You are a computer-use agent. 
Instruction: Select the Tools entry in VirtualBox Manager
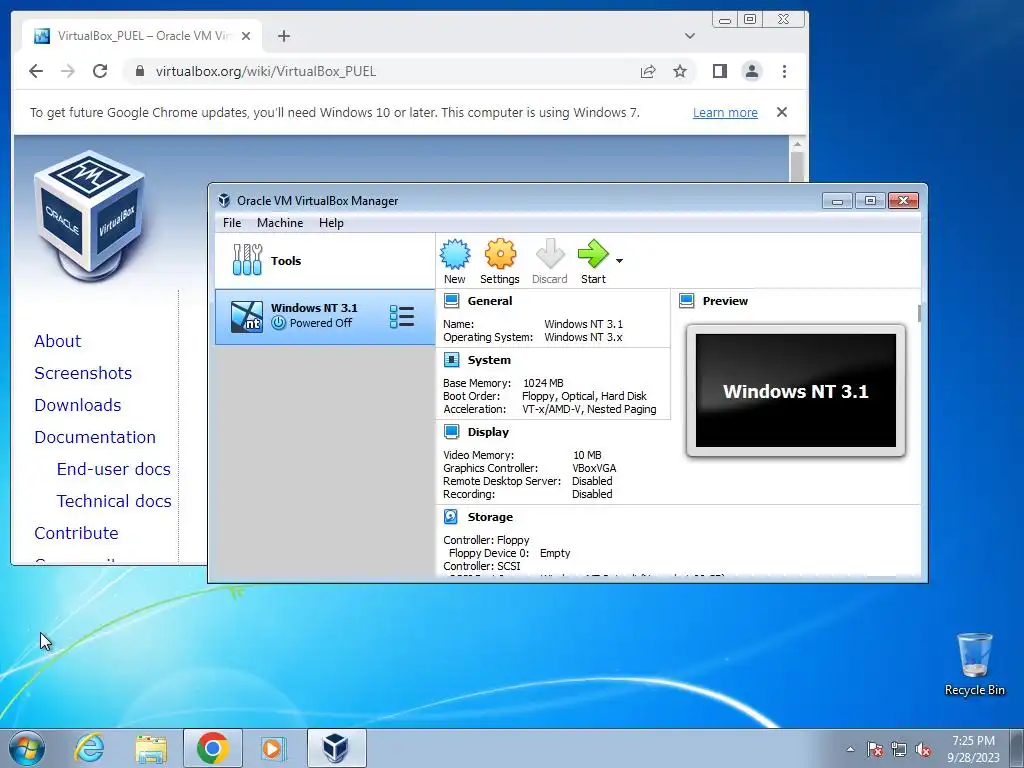pyautogui.click(x=325, y=261)
